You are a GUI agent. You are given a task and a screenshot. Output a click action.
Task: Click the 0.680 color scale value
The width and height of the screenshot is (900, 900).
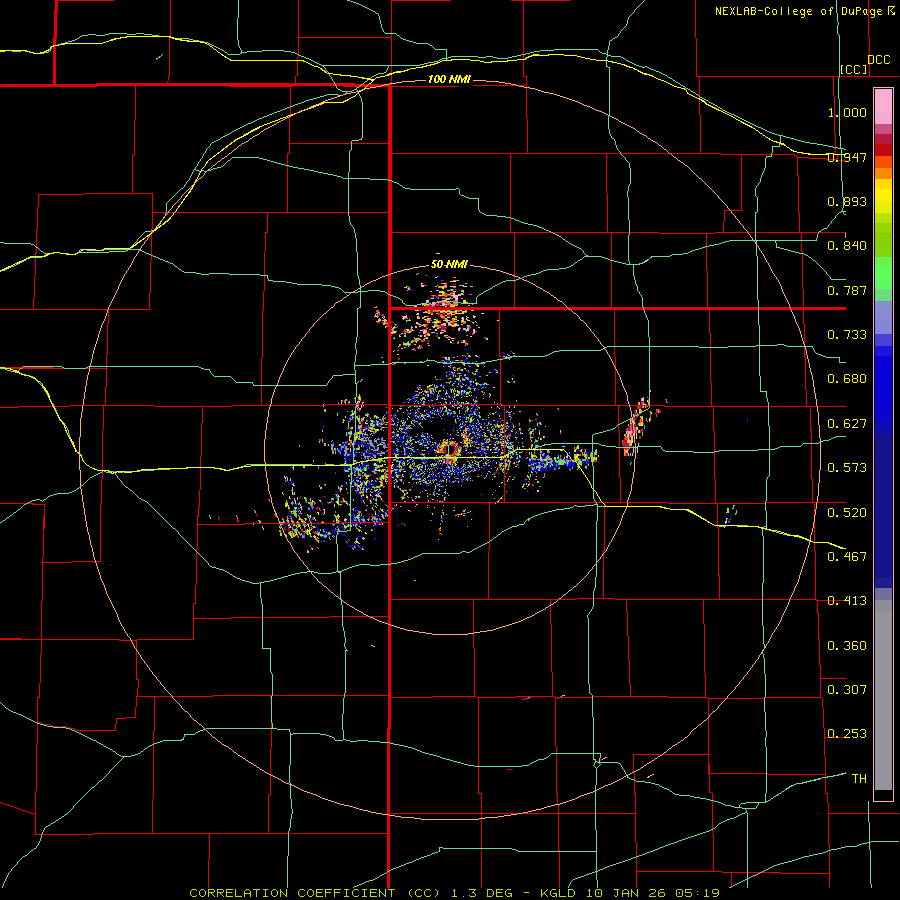(x=847, y=379)
